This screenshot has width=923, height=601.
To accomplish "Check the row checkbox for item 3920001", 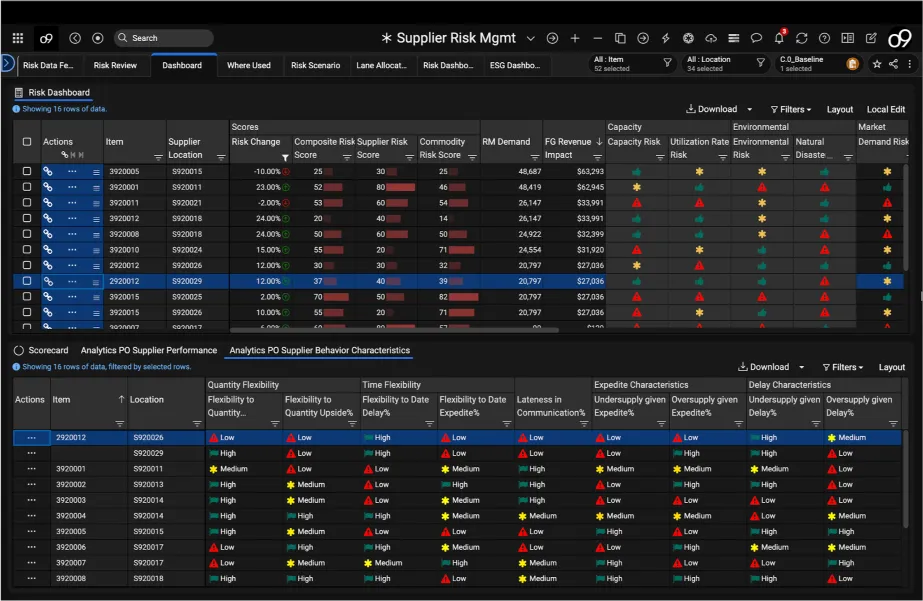I will 27,187.
